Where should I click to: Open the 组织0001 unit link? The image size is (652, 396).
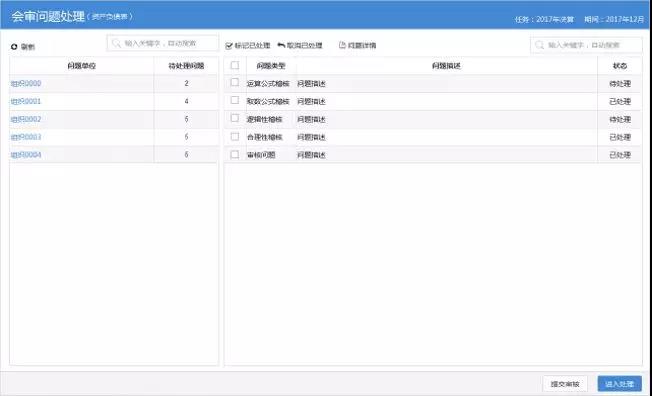[x=26, y=101]
